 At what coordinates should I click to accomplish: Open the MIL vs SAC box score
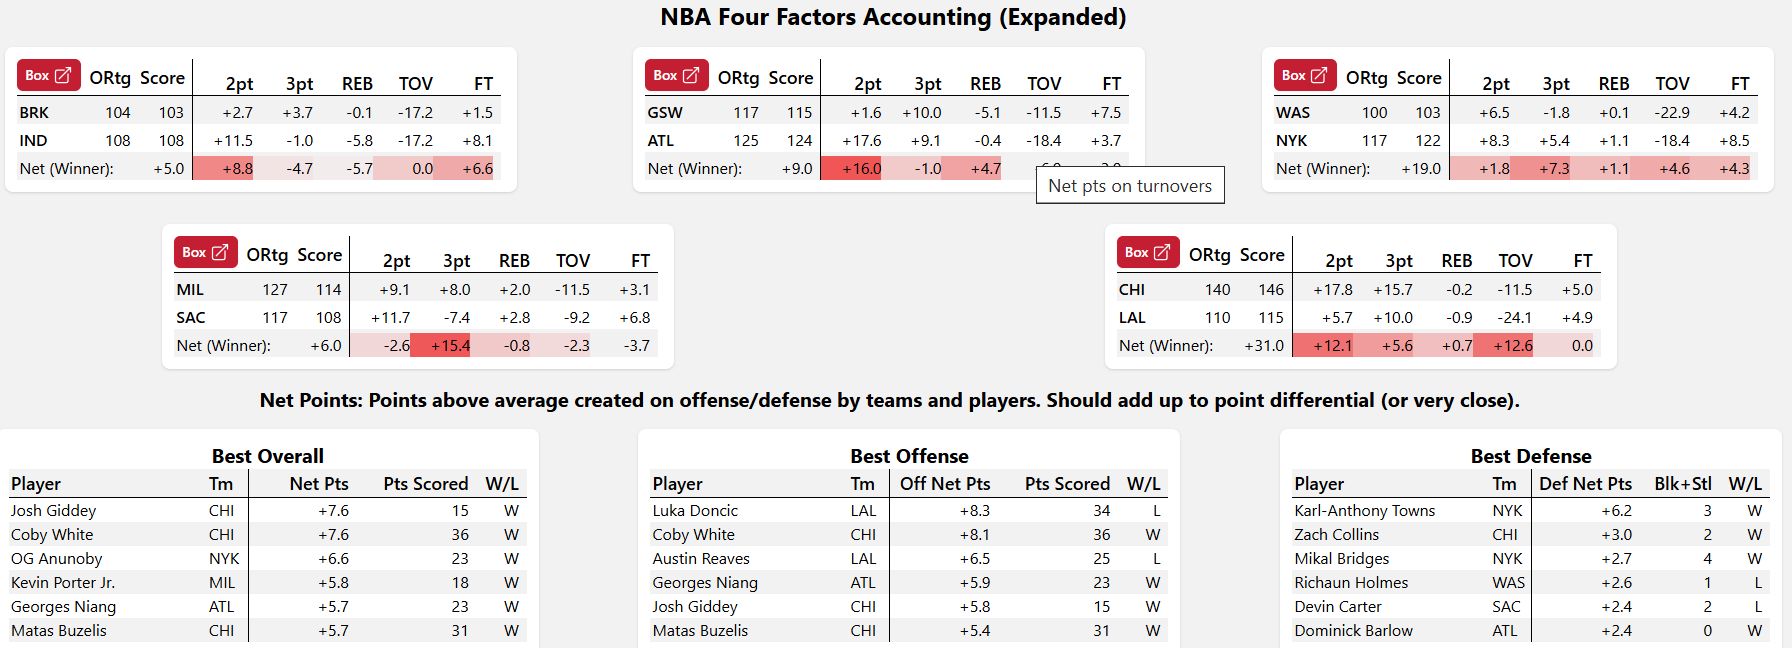click(206, 253)
